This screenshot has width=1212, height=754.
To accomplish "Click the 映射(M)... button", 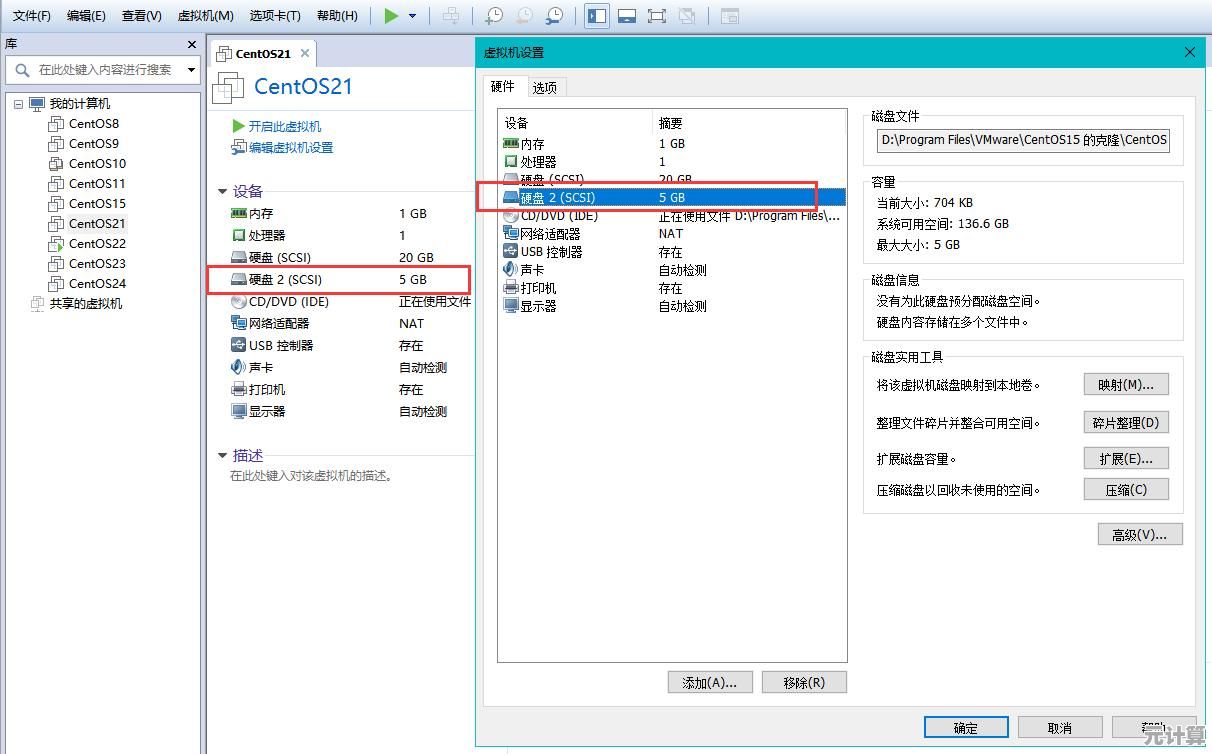I will [x=1126, y=385].
